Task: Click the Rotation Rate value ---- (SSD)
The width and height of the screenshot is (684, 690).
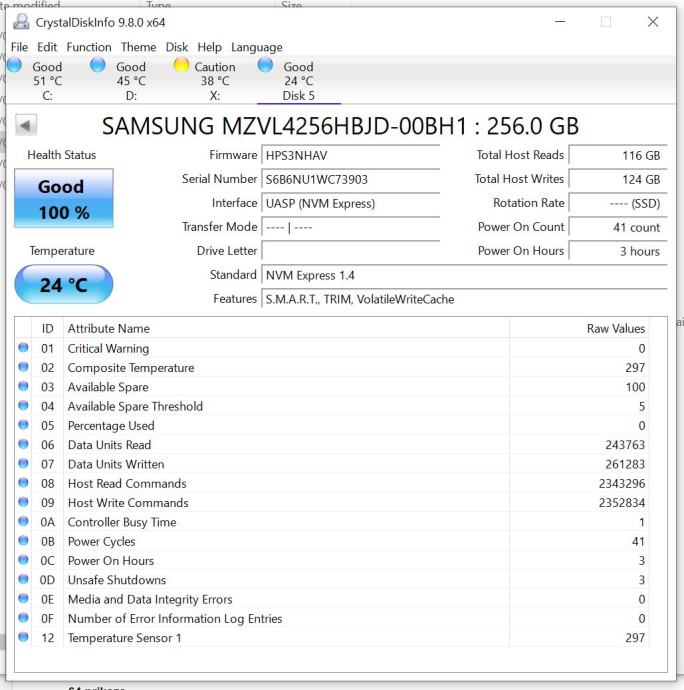Action: point(618,203)
